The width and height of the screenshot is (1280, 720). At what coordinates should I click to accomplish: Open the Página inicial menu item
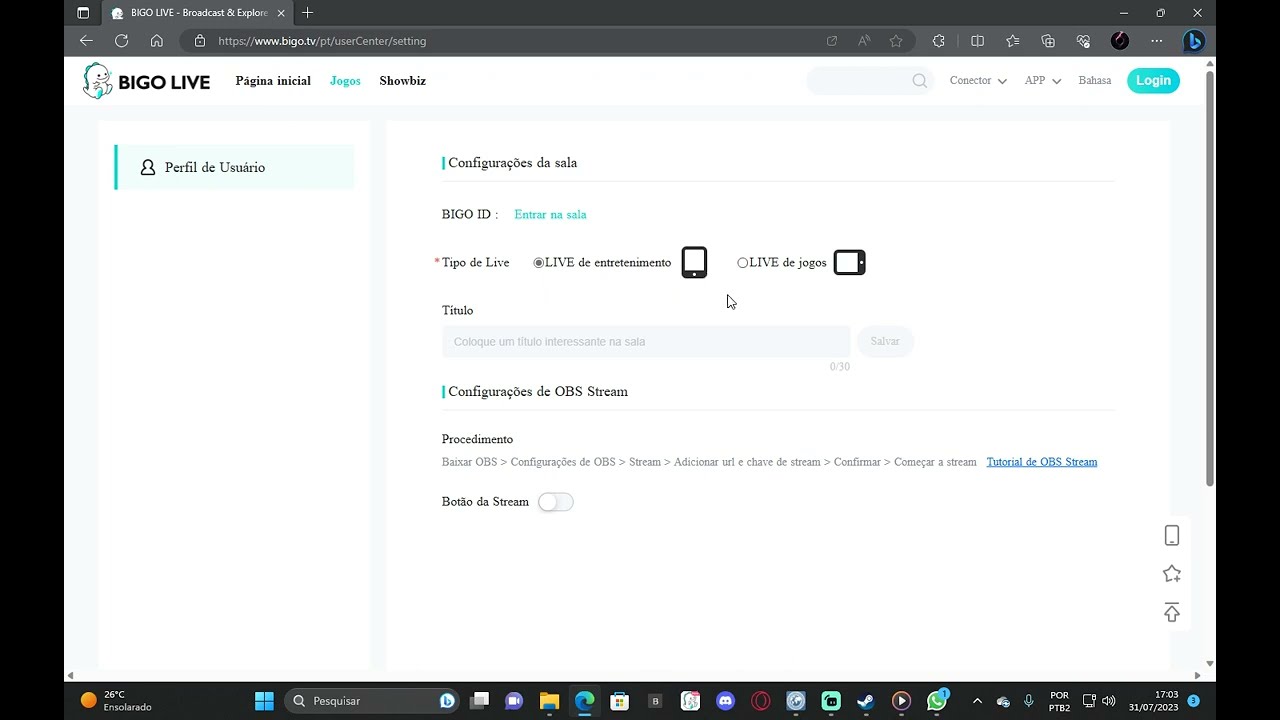(x=273, y=81)
